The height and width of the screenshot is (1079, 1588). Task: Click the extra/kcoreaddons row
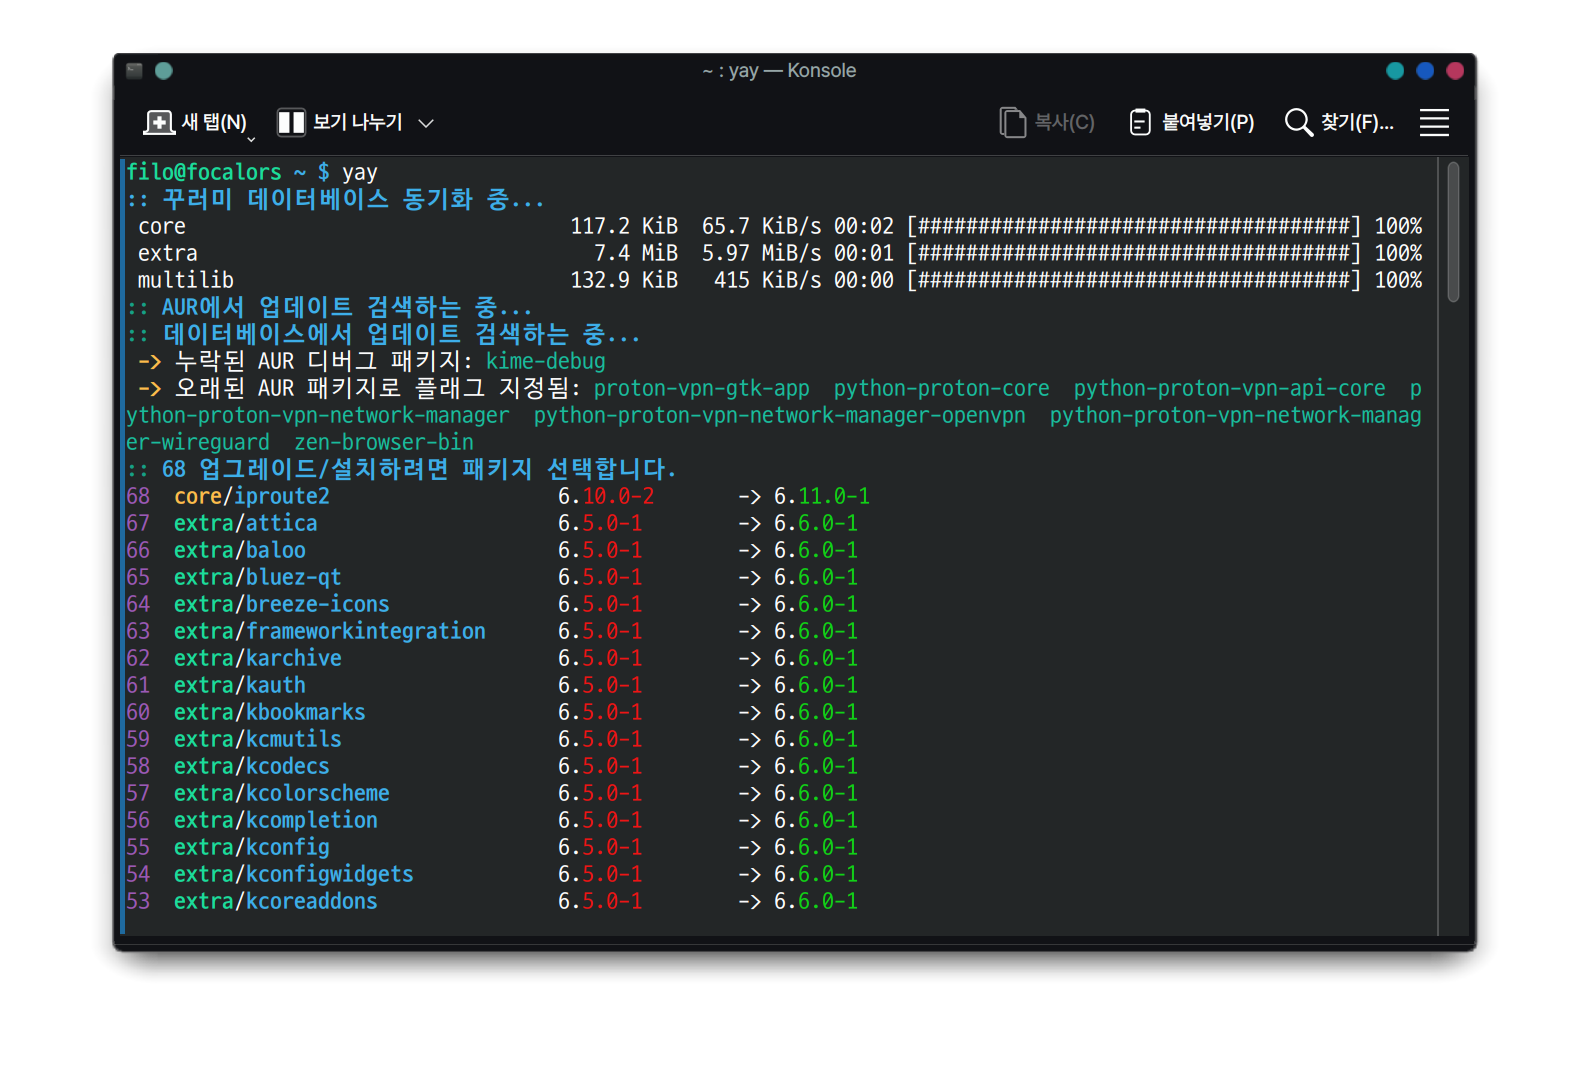coord(492,901)
